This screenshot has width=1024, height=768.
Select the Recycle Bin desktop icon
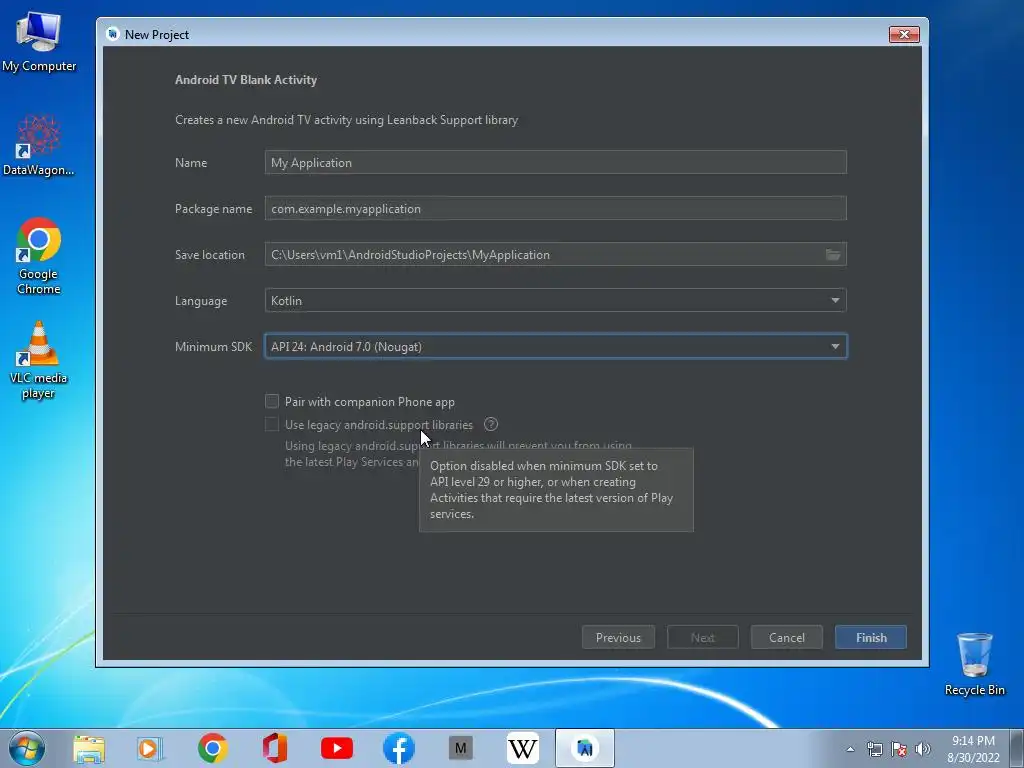(974, 664)
